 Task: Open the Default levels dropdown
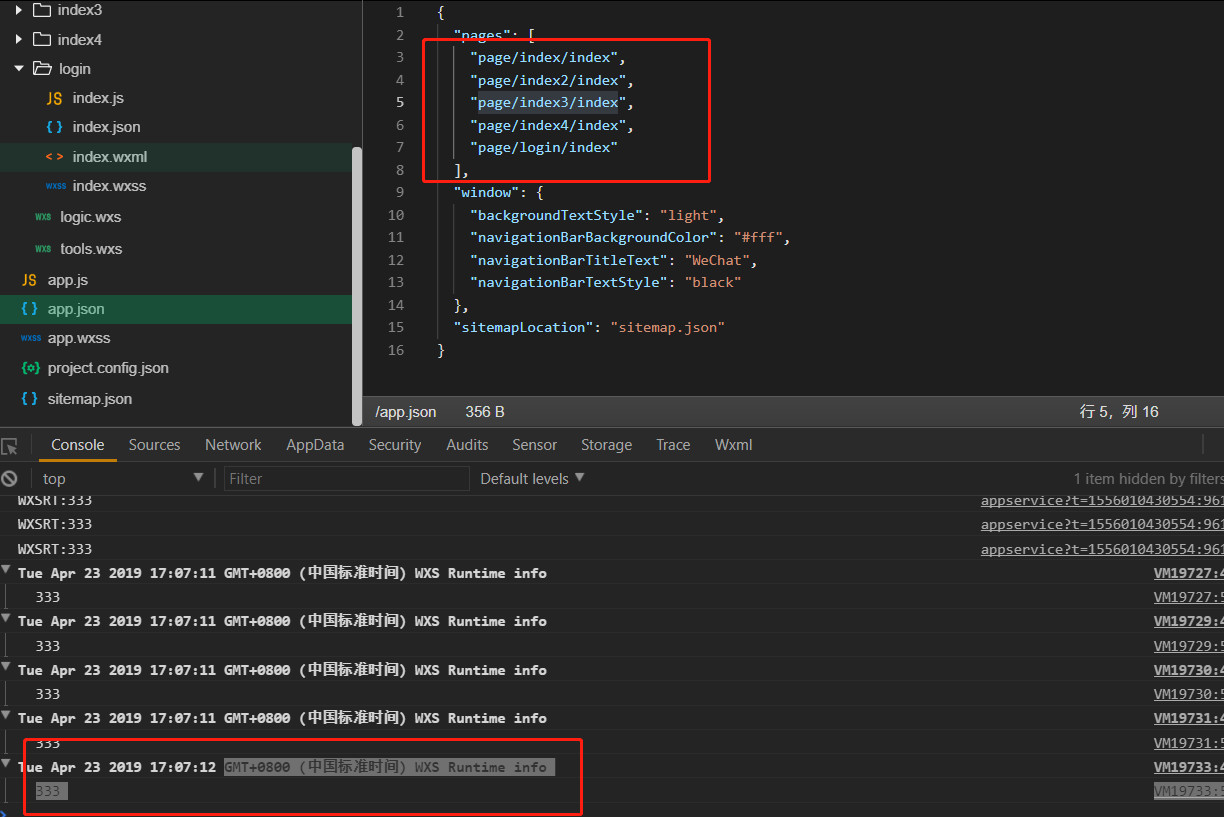point(532,479)
